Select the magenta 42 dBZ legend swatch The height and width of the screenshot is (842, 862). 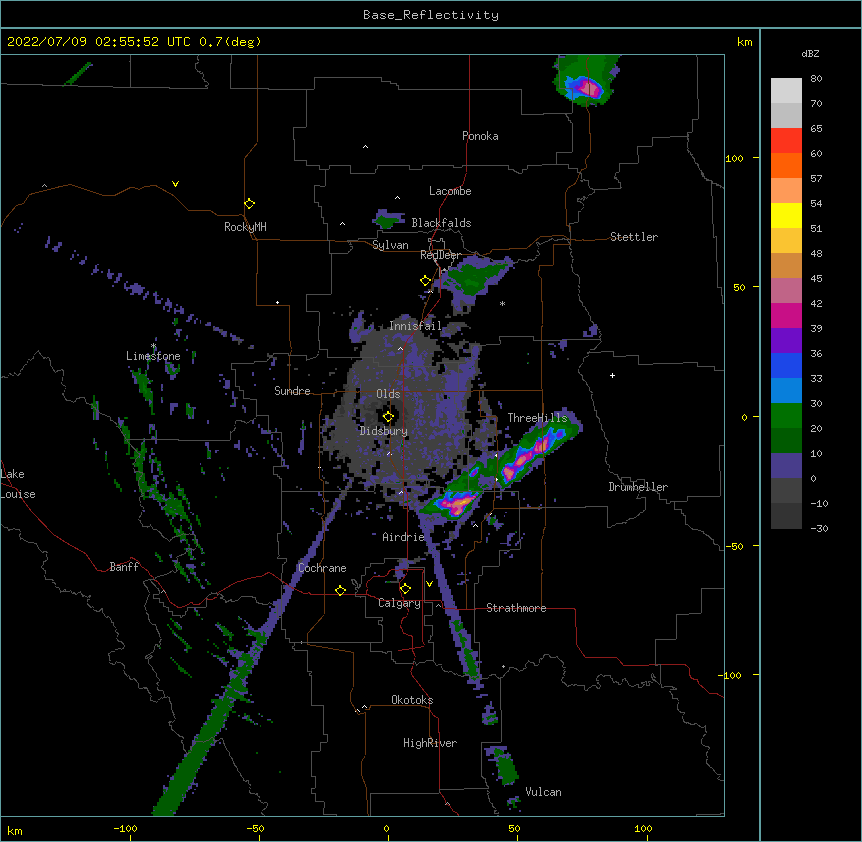pos(786,315)
